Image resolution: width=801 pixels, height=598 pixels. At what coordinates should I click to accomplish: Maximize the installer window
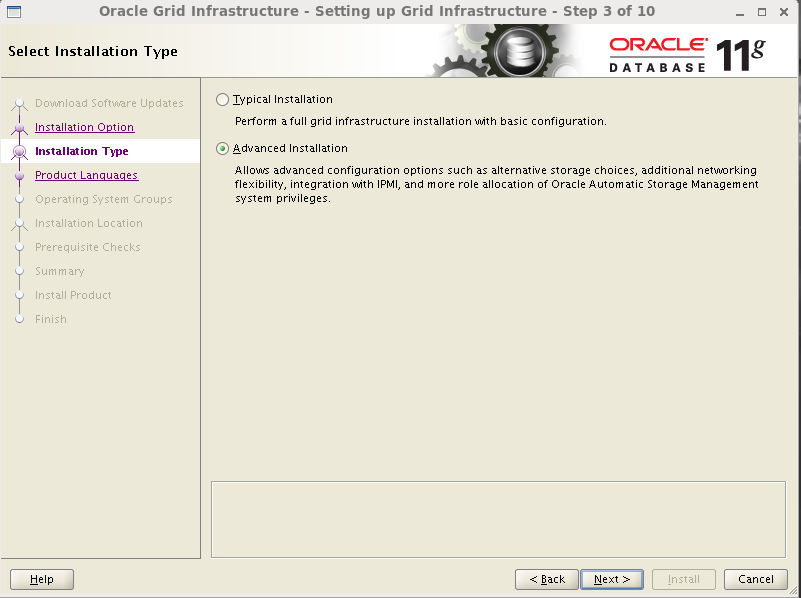(x=762, y=11)
